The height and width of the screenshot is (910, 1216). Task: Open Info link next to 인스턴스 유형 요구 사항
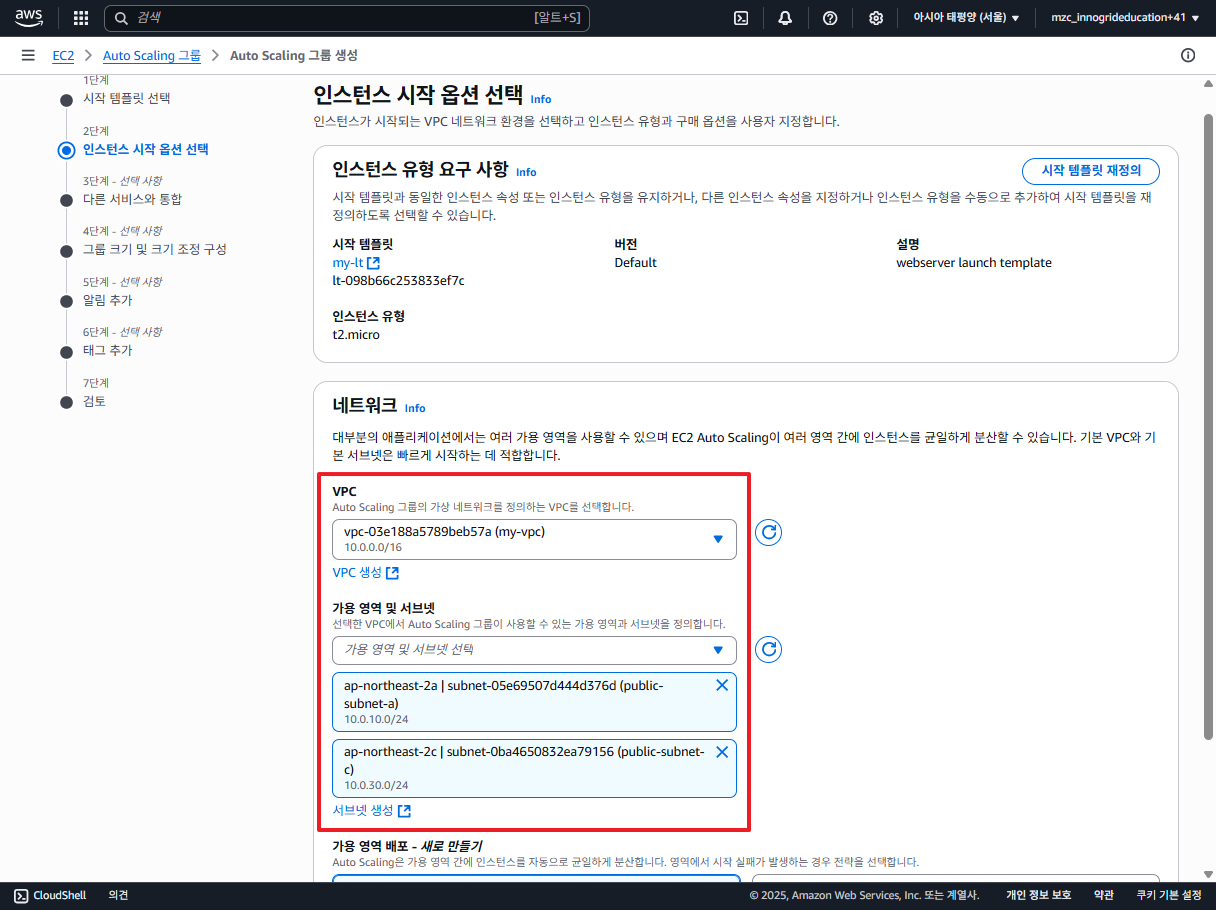click(527, 173)
